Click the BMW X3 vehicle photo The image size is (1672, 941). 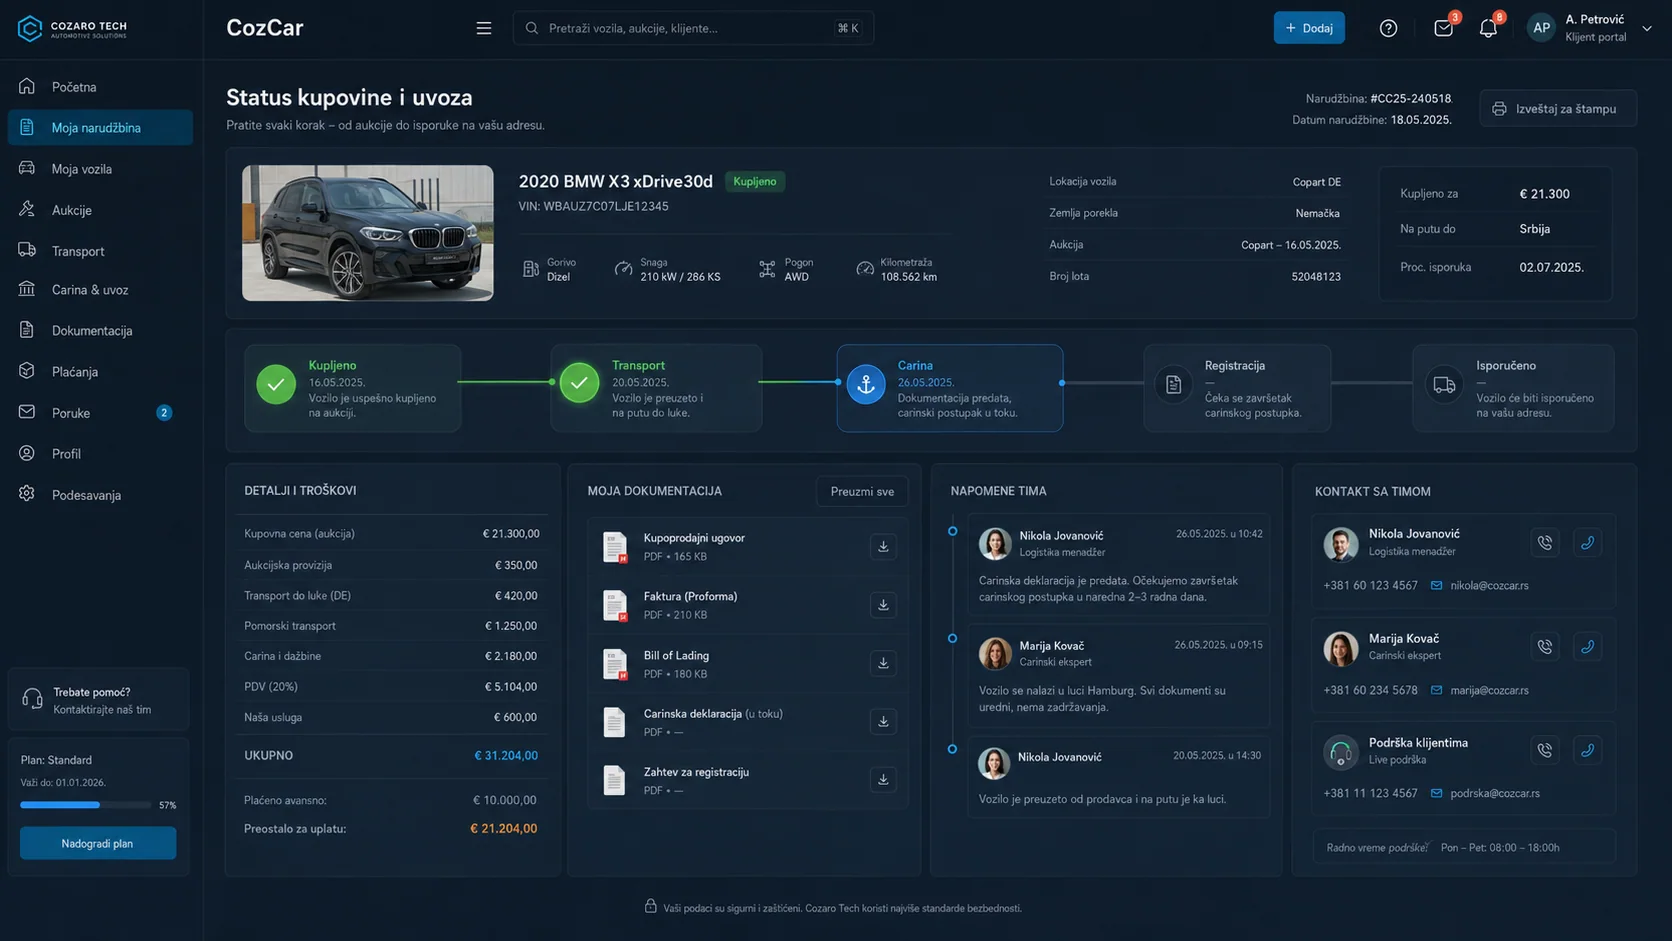(367, 233)
